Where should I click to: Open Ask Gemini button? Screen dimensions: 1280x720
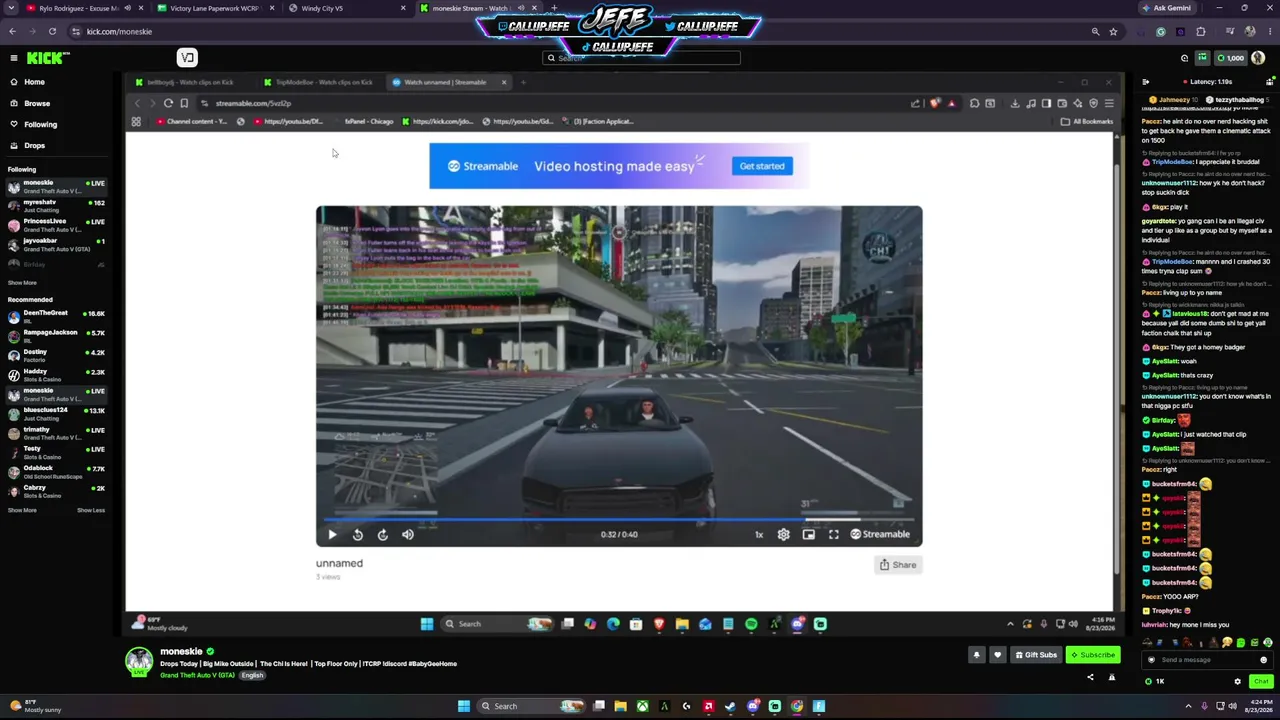tap(1167, 8)
